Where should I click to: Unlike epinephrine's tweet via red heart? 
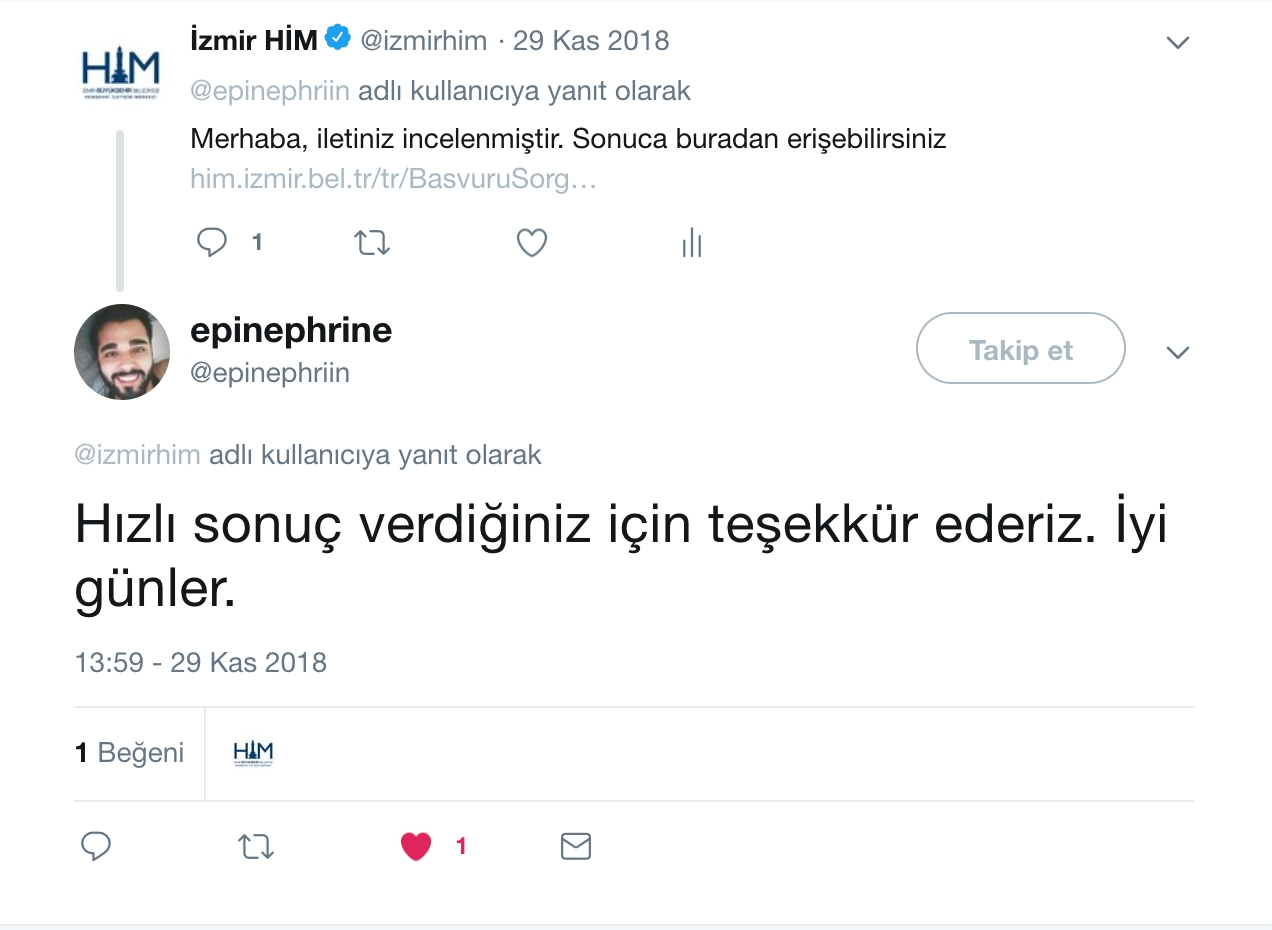416,846
